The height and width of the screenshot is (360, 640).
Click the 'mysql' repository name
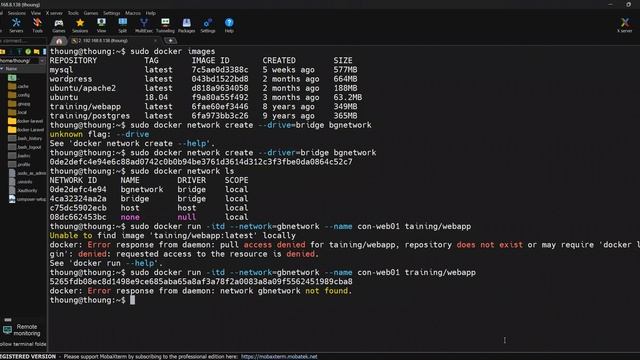[x=61, y=70]
